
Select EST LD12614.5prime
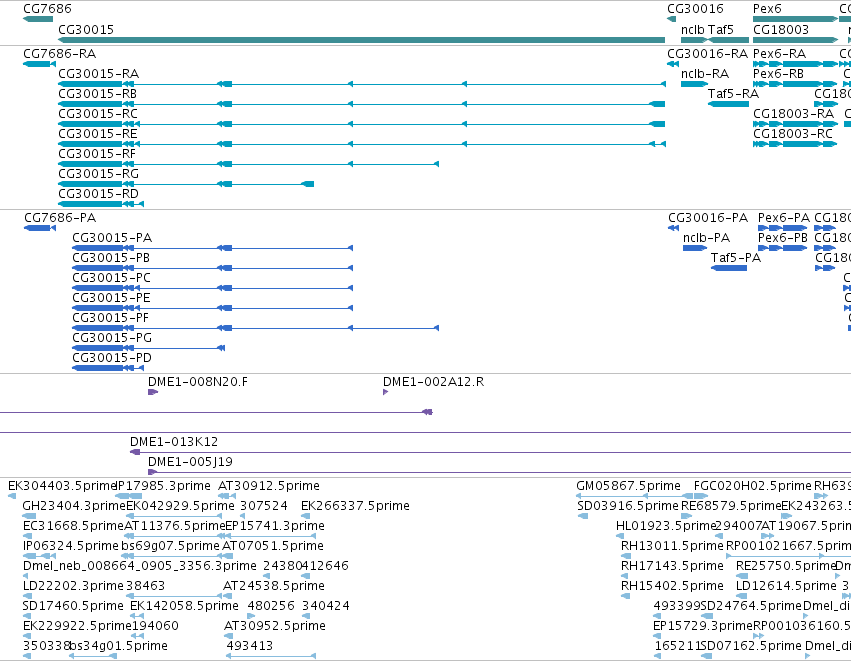click(786, 587)
